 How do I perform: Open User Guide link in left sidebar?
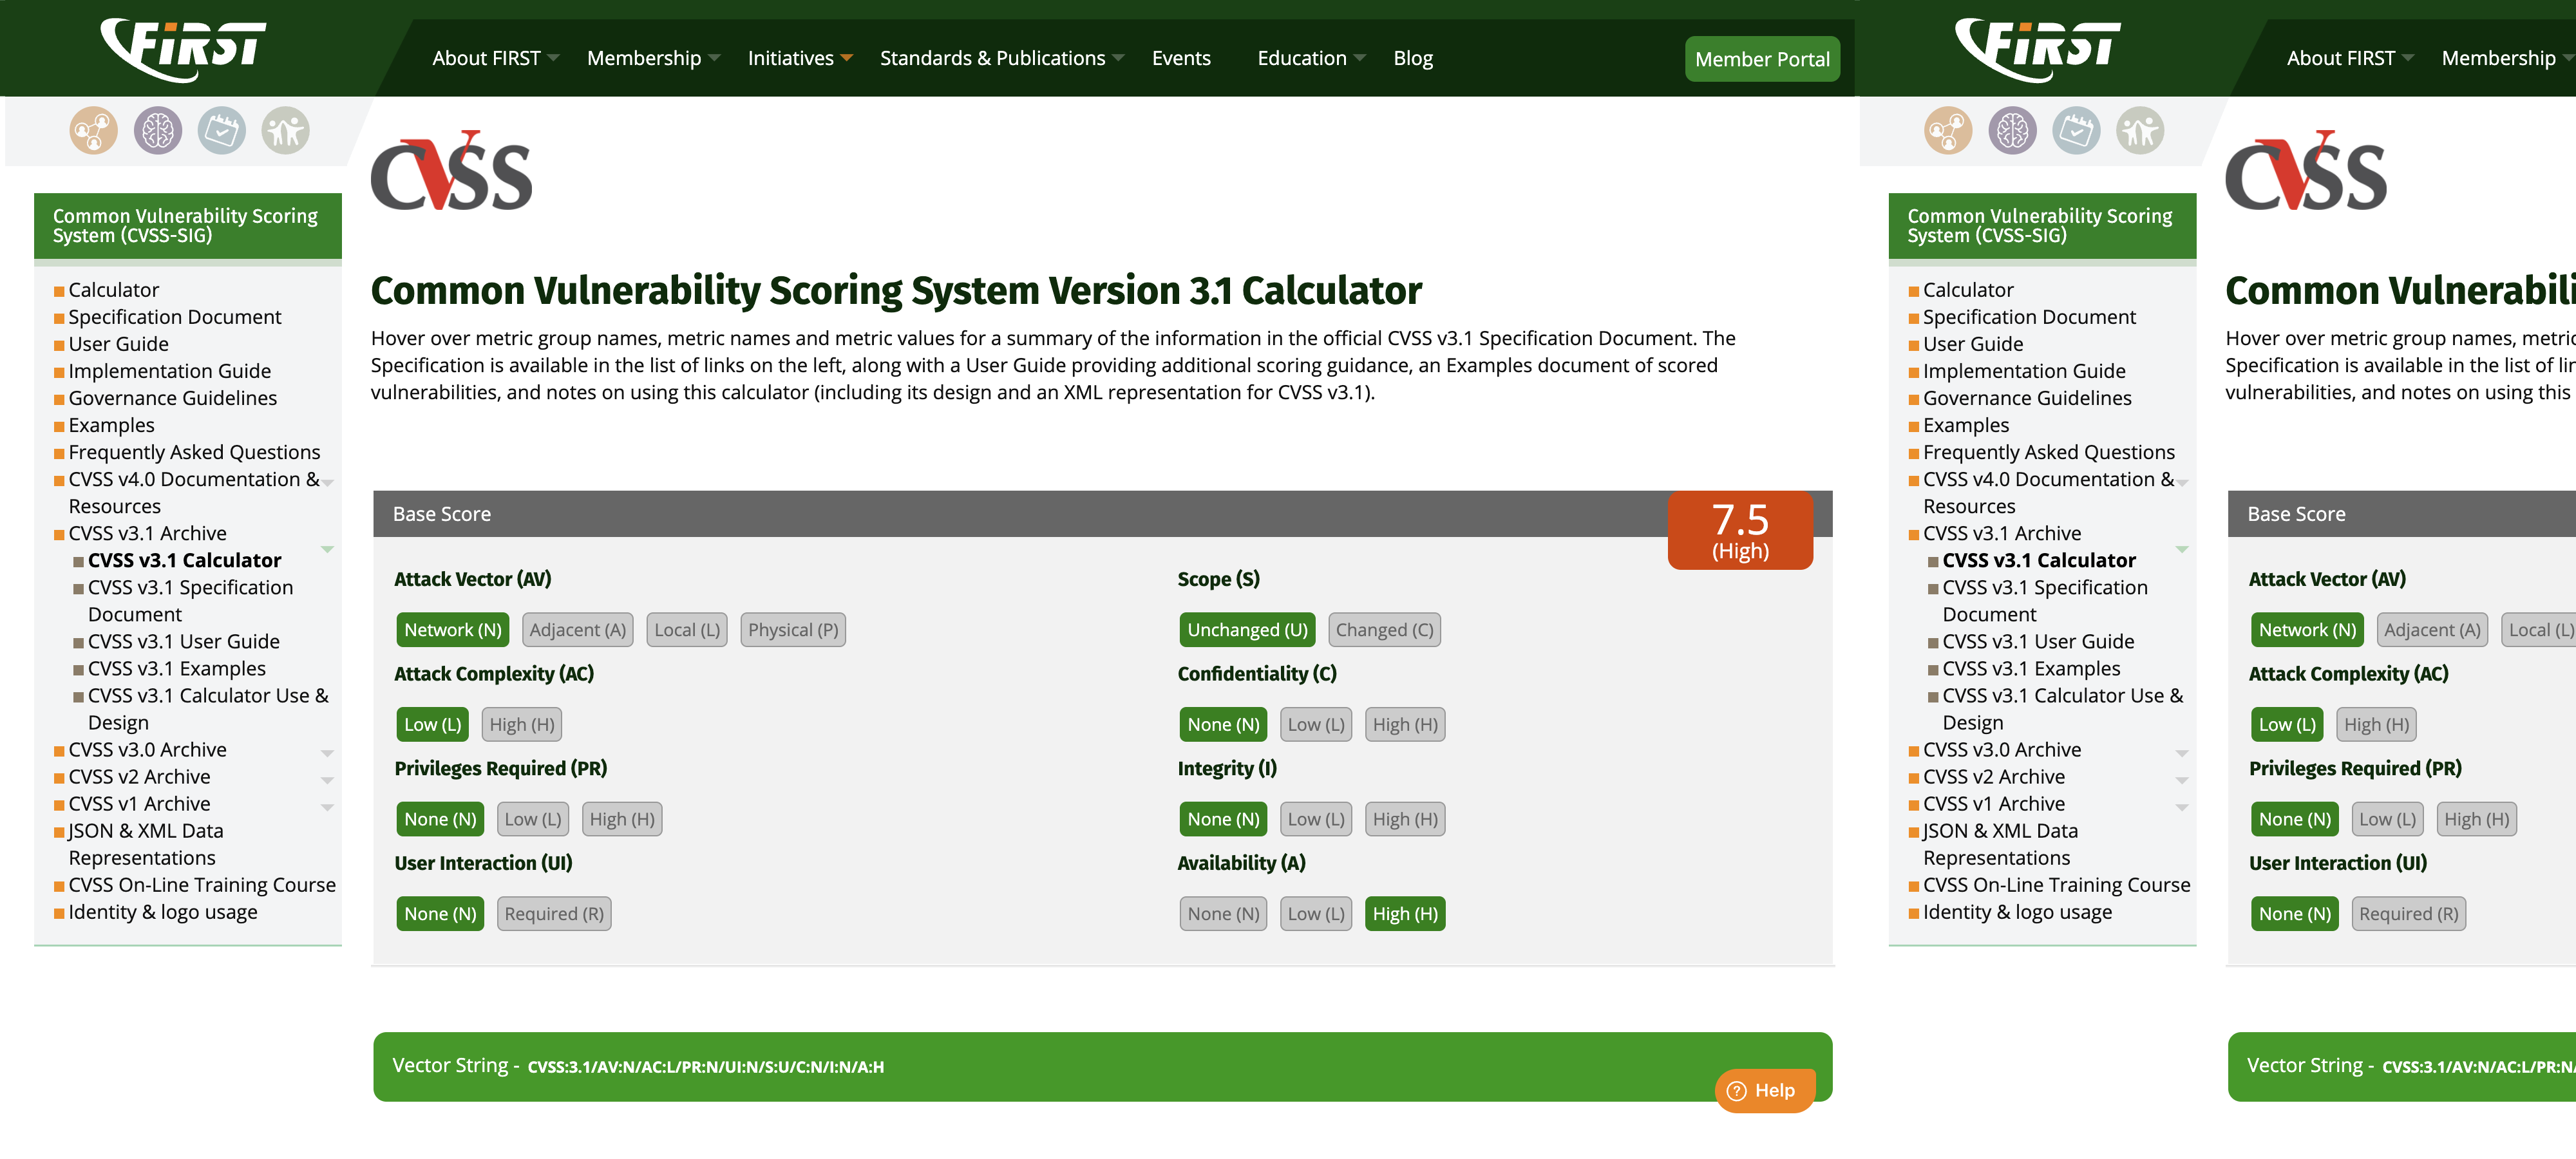point(118,344)
